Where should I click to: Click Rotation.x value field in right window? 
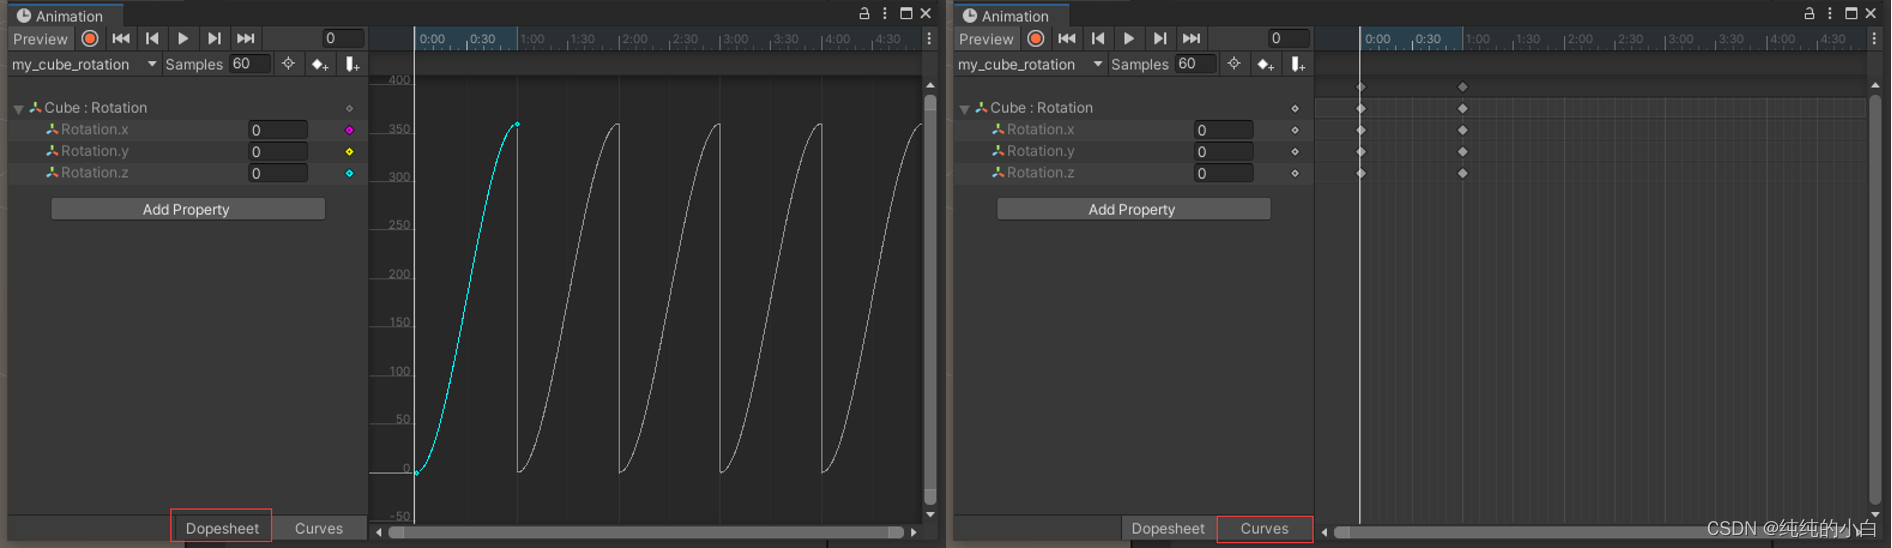(1224, 130)
